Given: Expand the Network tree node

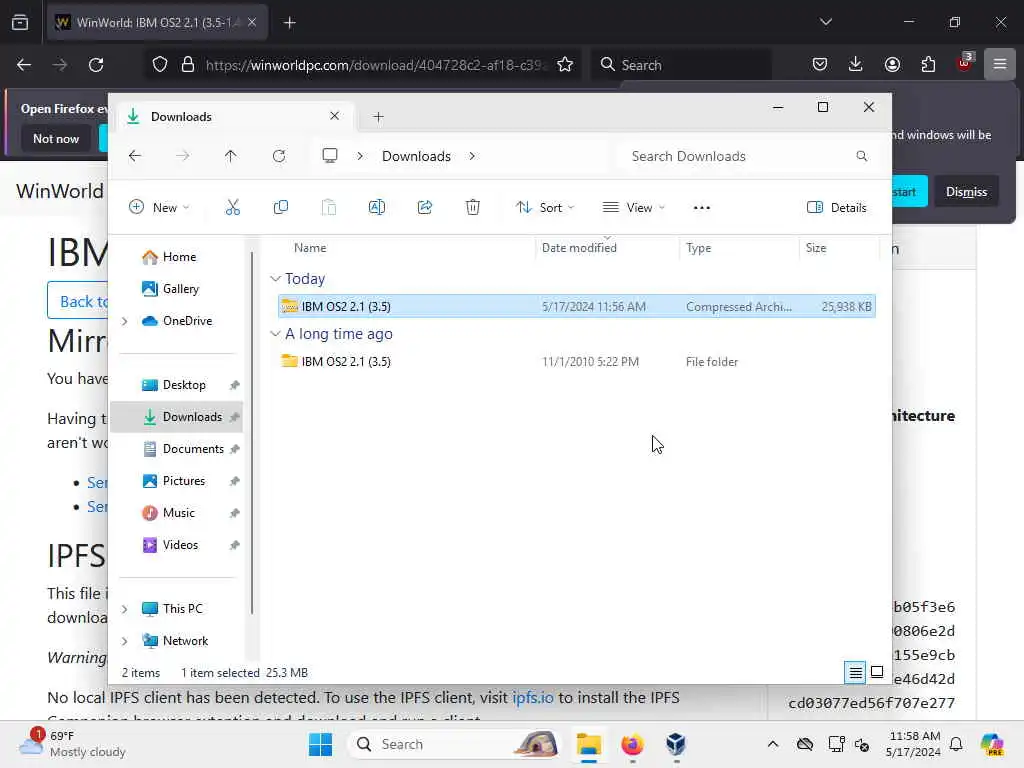Looking at the screenshot, I should pyautogui.click(x=125, y=641).
